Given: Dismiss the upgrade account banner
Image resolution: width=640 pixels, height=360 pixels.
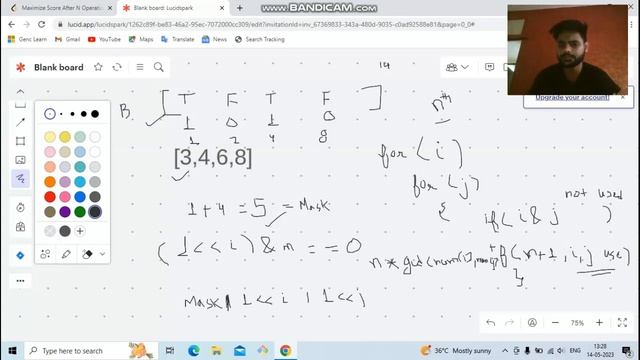Looking at the screenshot, I should click(x=623, y=98).
